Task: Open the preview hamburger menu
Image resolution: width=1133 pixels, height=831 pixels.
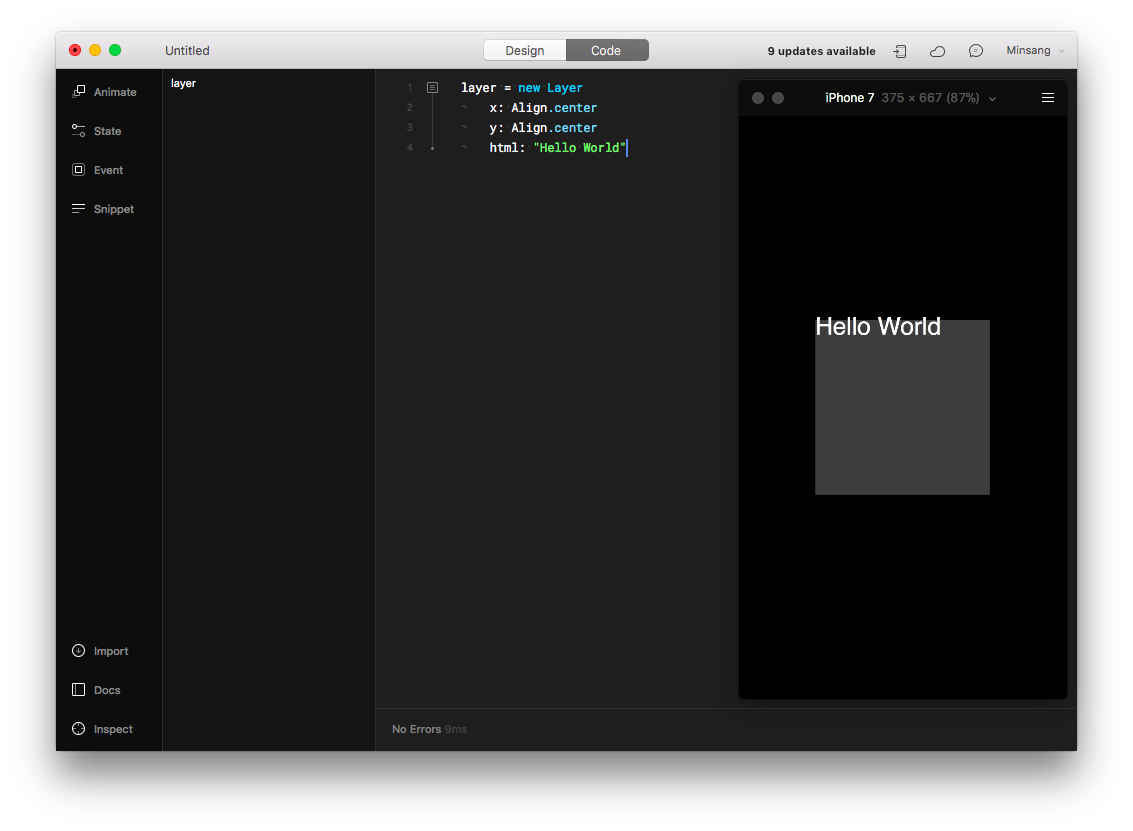Action: [x=1048, y=98]
